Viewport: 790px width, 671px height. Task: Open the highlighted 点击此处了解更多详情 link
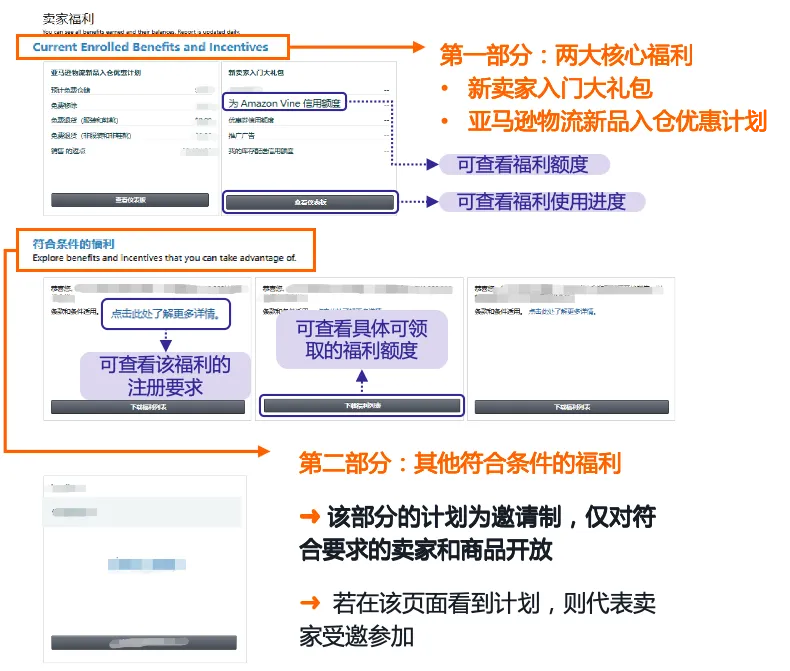click(x=165, y=314)
